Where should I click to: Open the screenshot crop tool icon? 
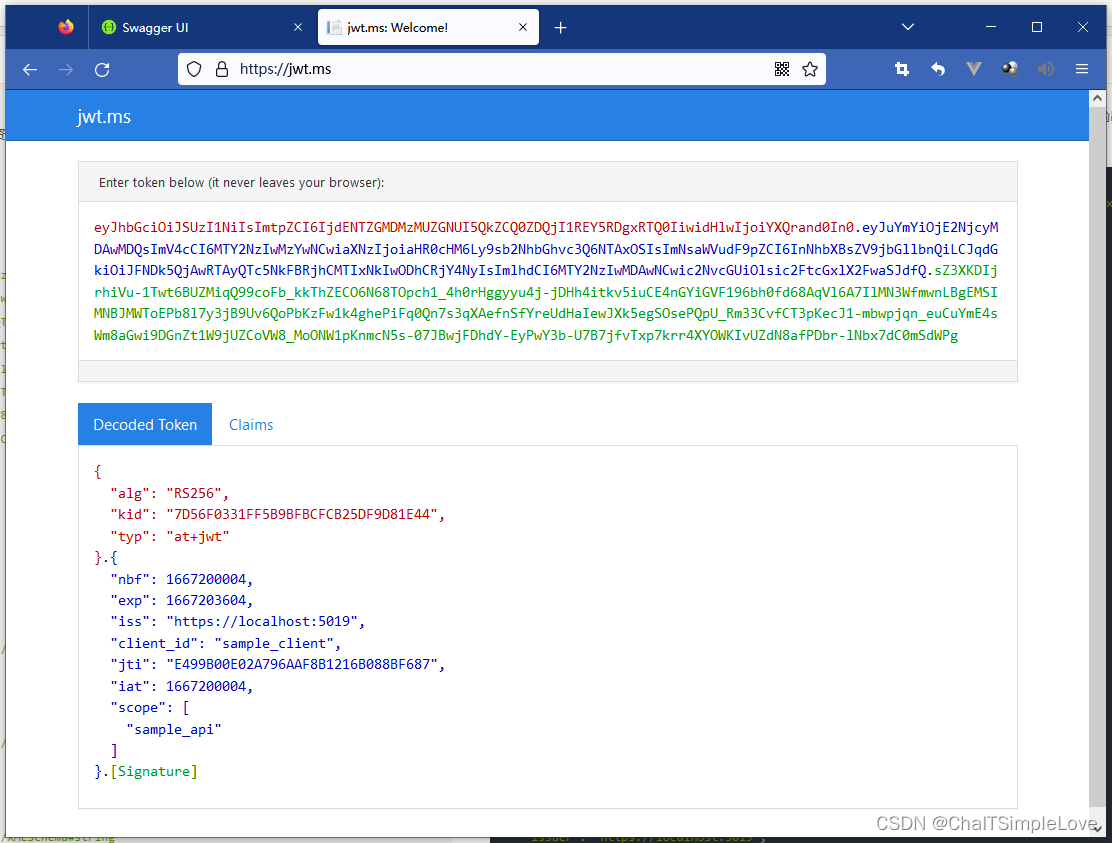901,69
